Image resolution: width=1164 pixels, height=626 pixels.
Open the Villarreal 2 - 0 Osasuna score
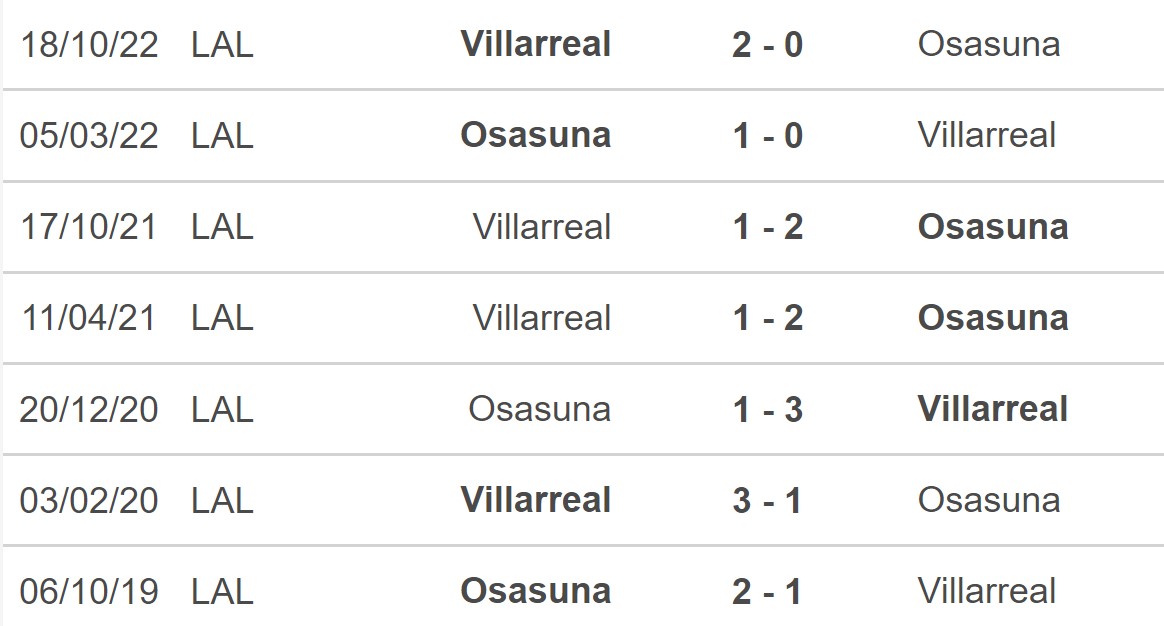pos(768,45)
